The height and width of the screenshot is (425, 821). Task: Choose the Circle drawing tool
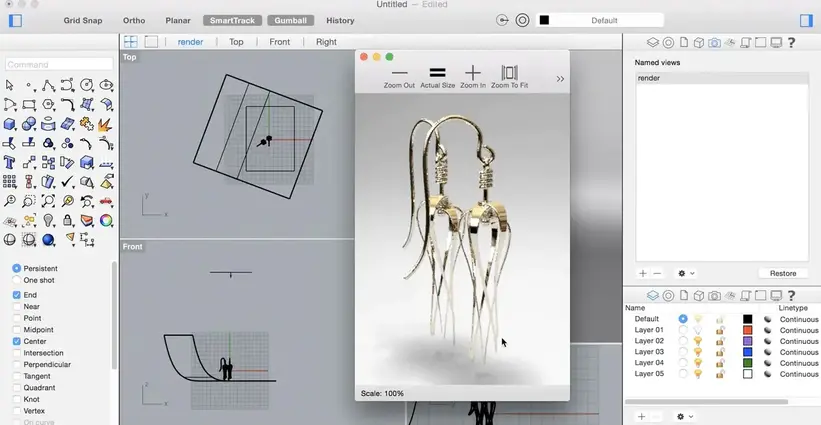(87, 85)
